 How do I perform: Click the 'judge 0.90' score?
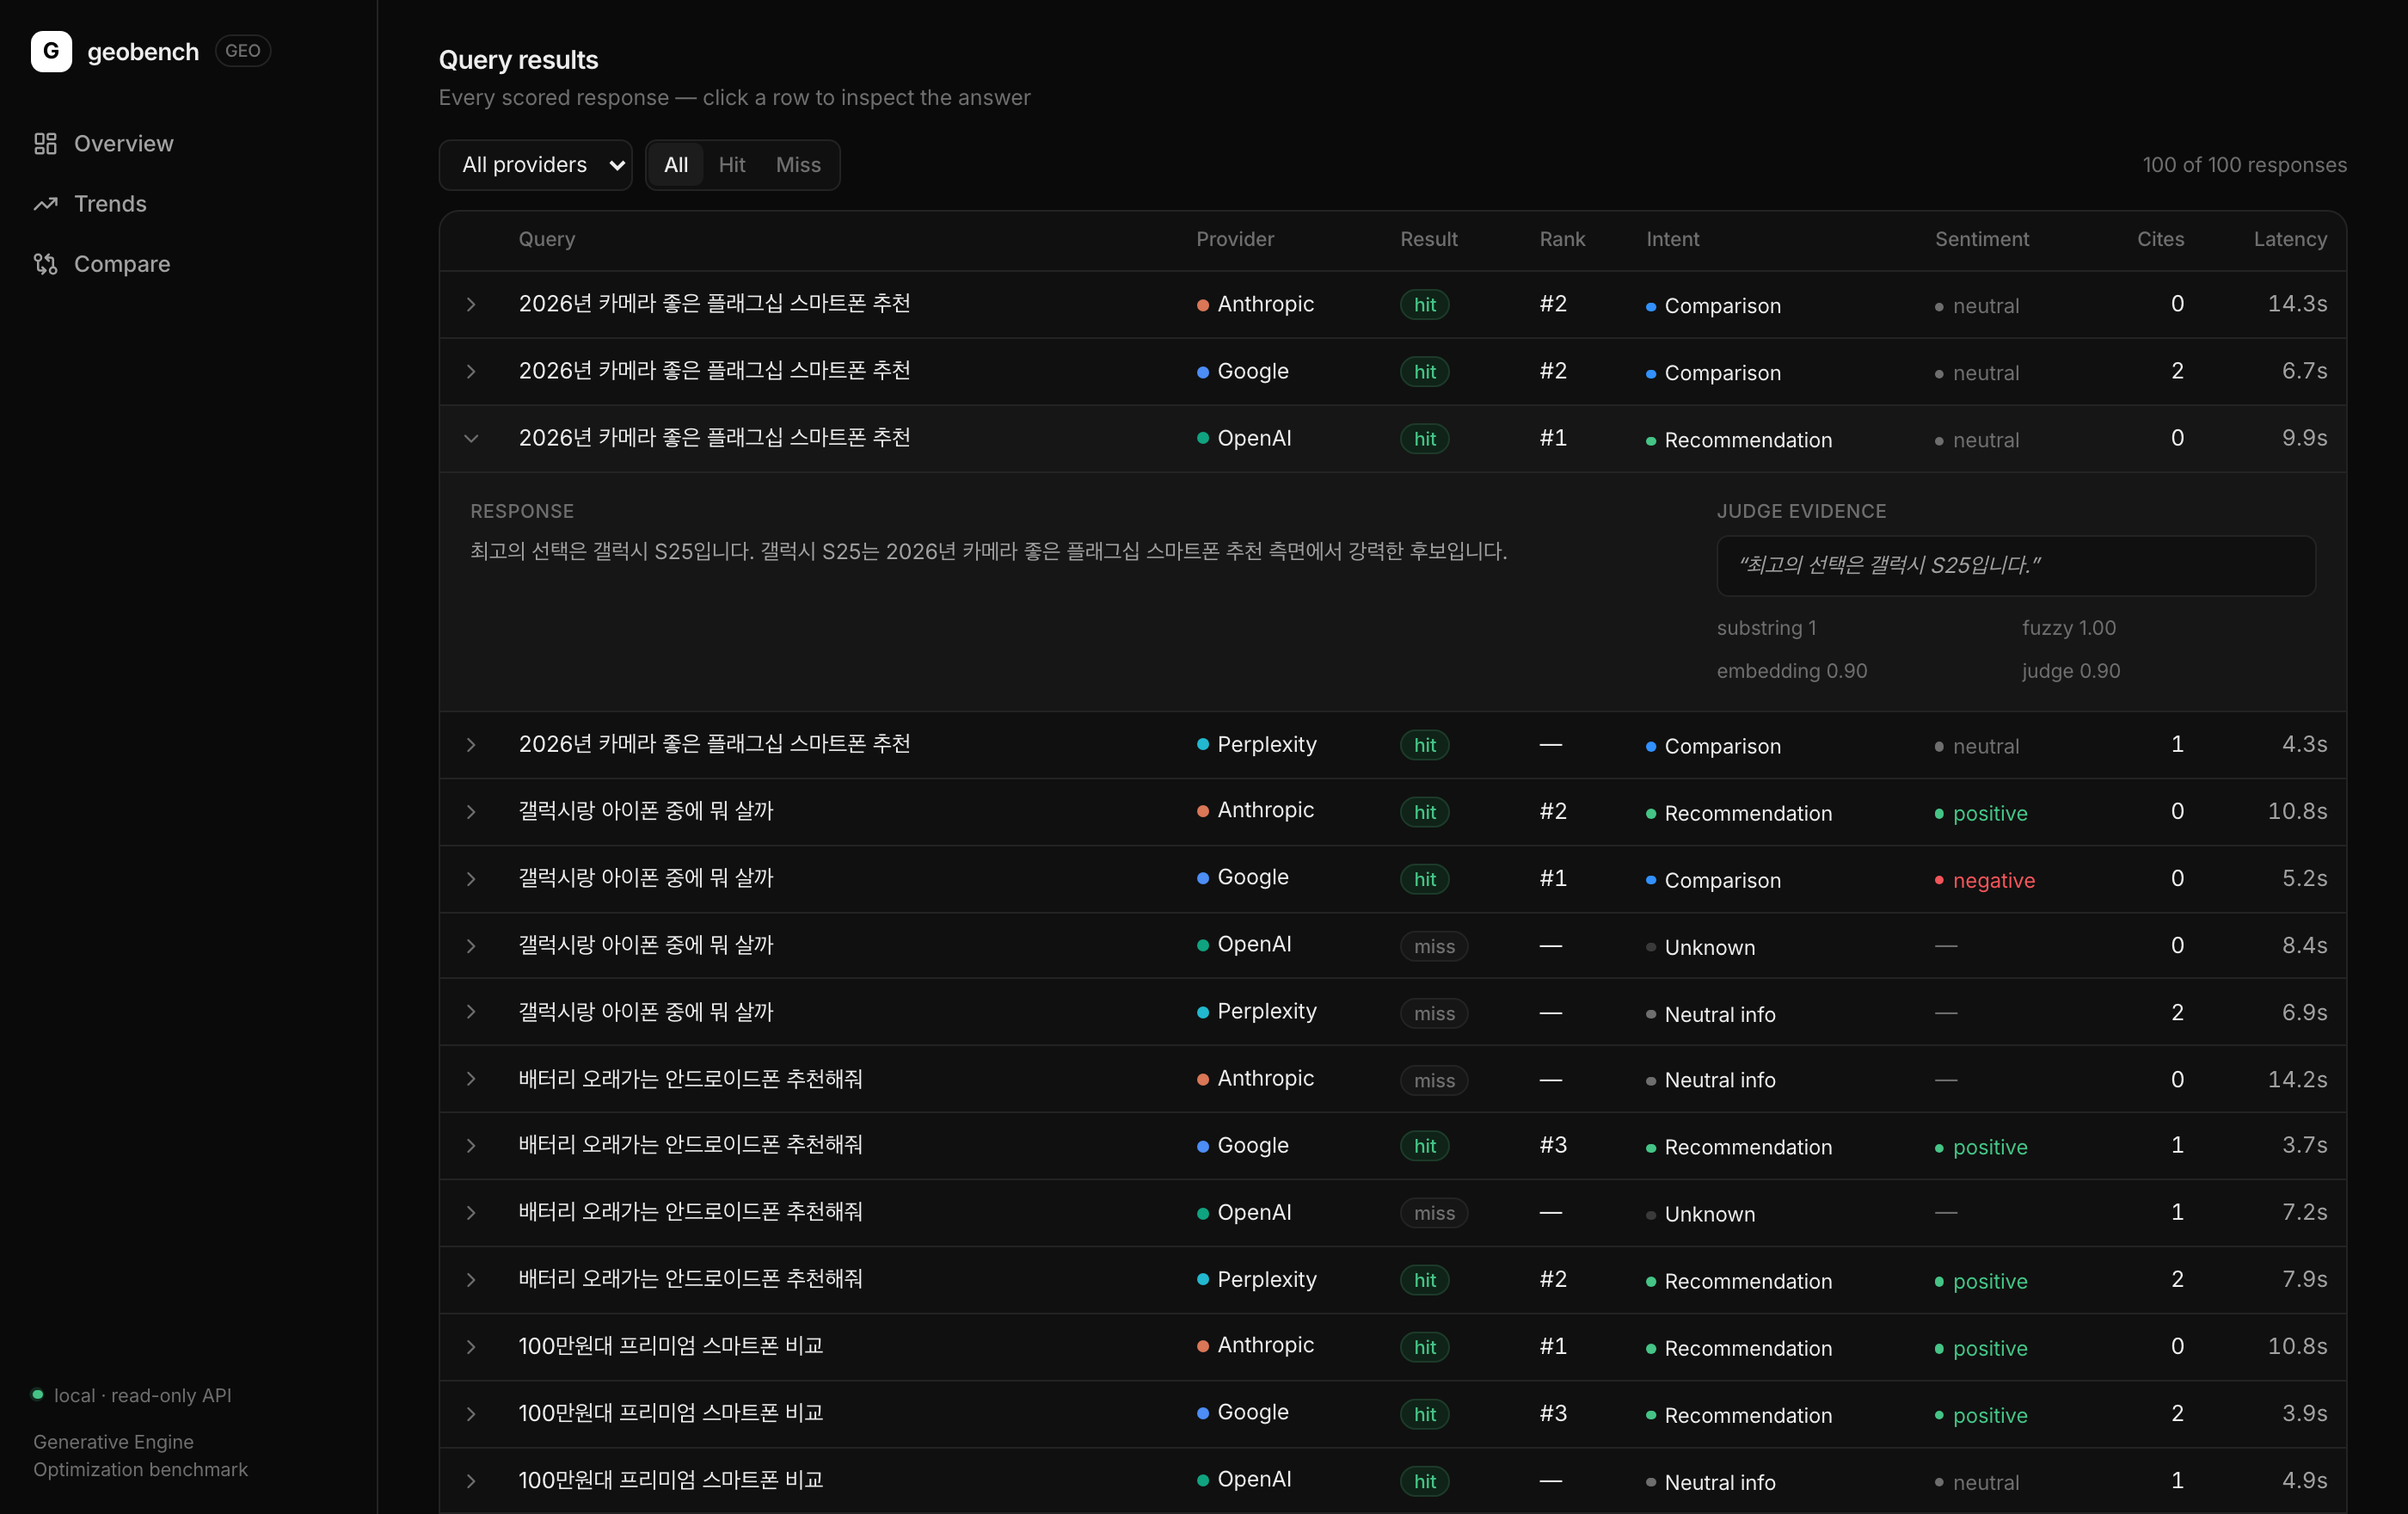click(2070, 671)
